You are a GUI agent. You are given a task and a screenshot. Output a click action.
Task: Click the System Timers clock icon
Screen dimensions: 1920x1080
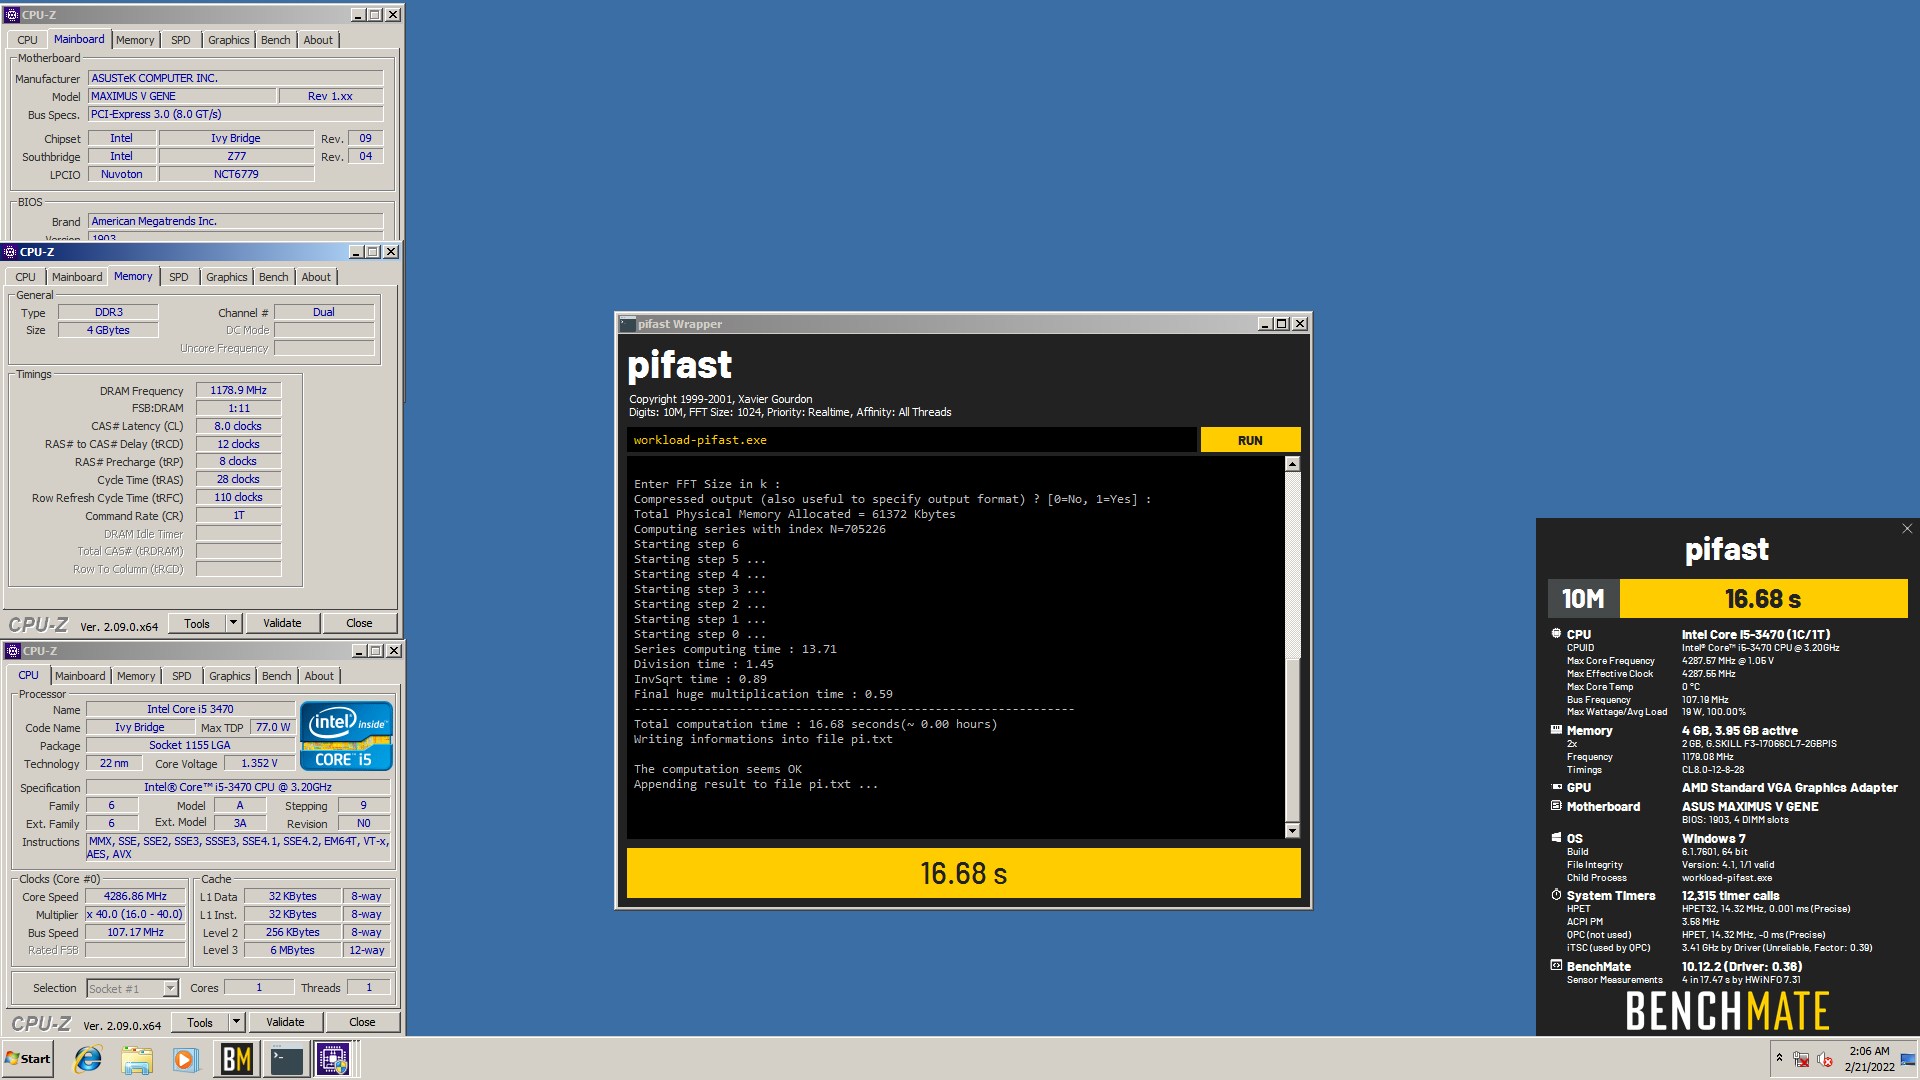[1556, 895]
